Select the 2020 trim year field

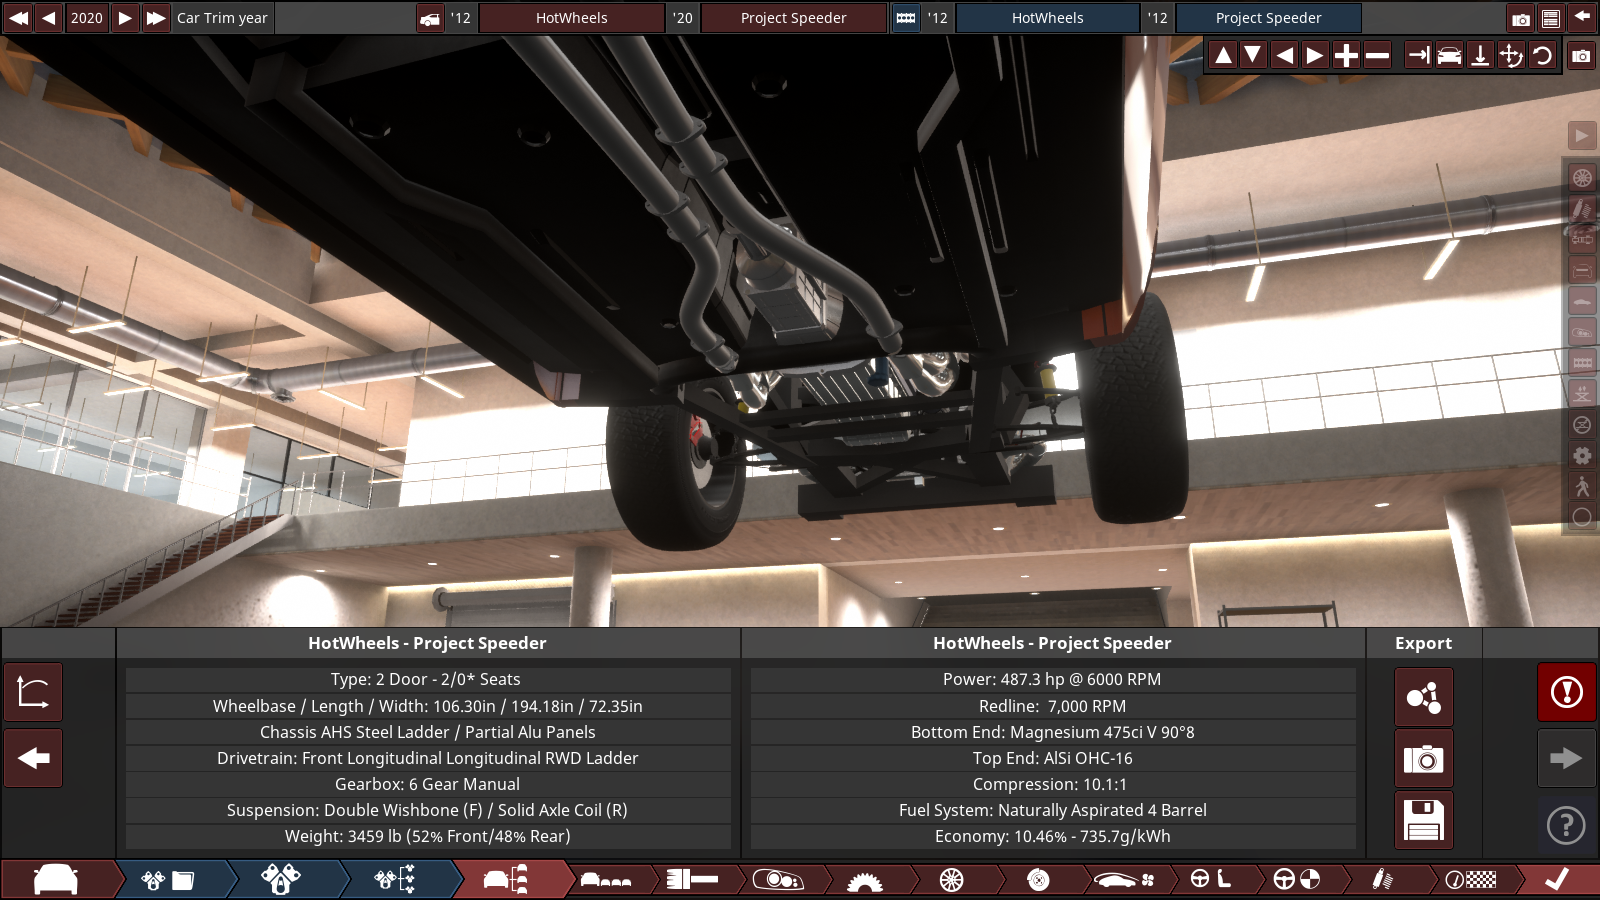coord(87,18)
